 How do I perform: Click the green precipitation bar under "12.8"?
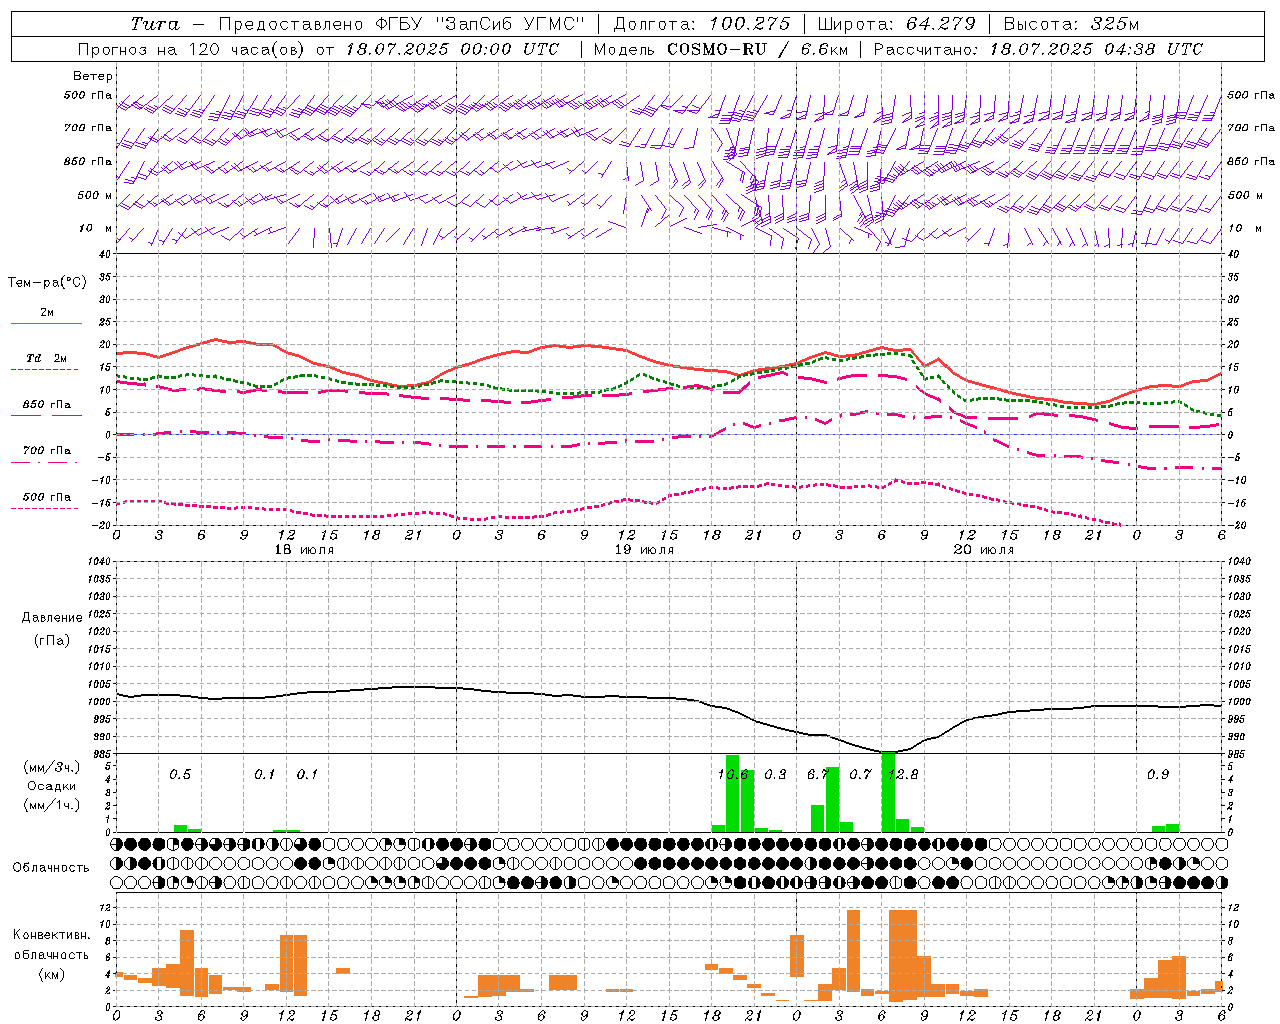click(x=888, y=792)
